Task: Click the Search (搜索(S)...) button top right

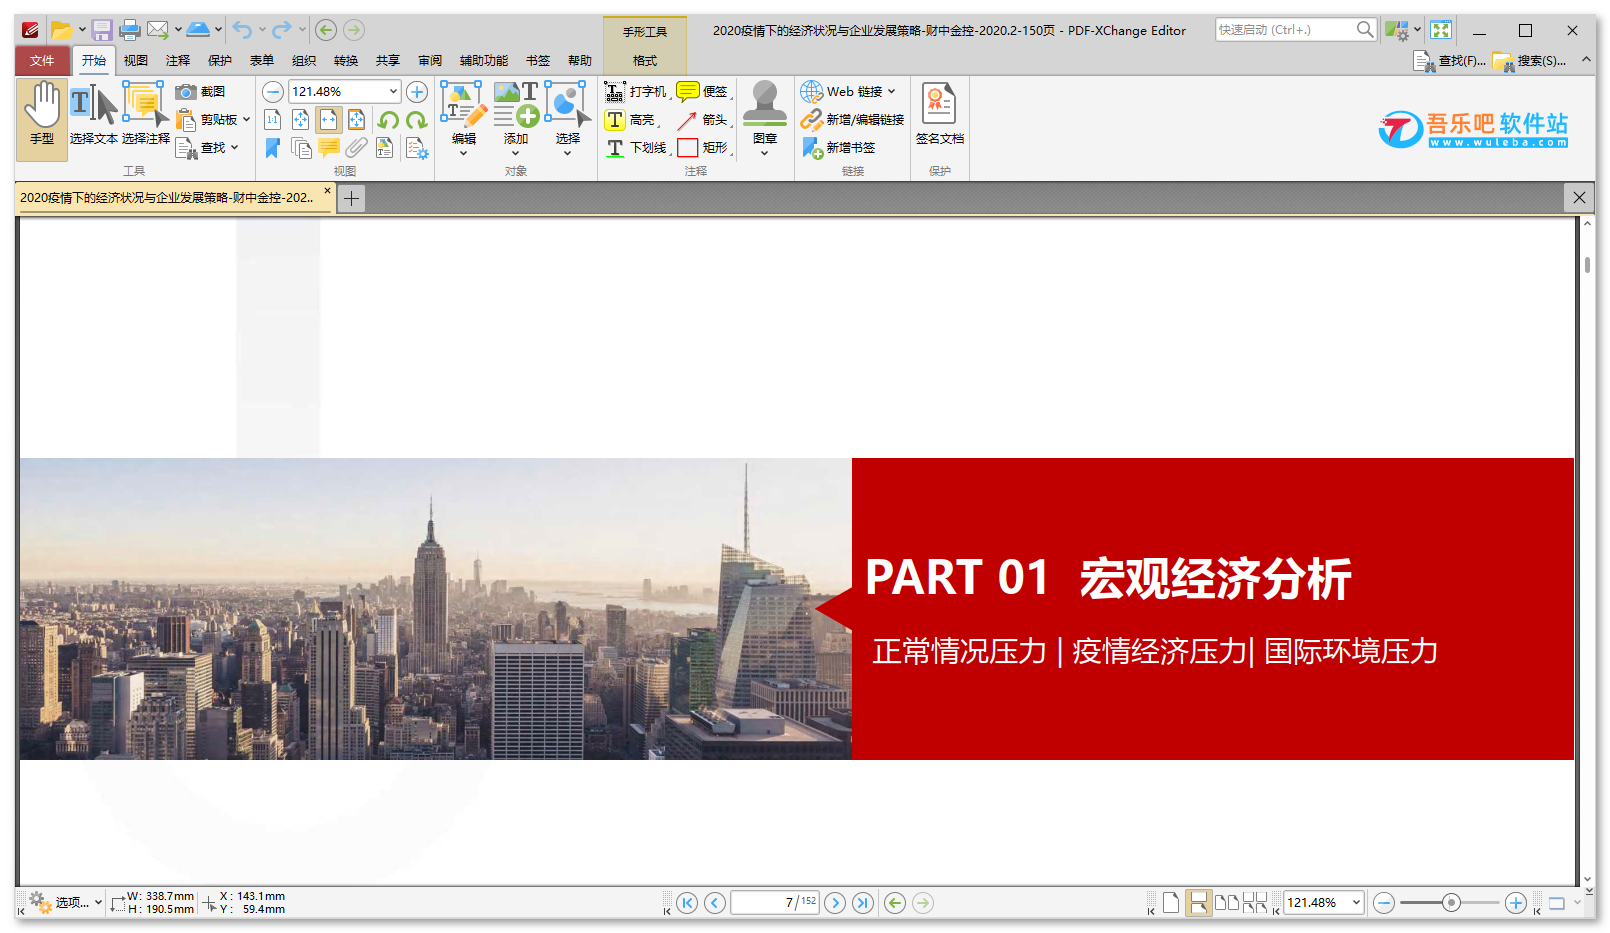Action: [1529, 61]
